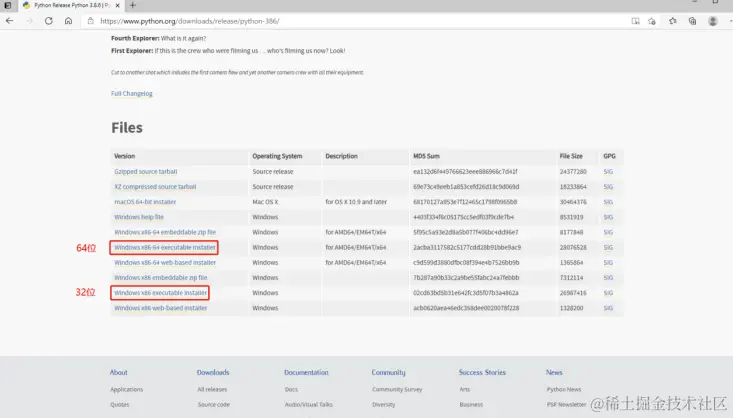Open the user profile avatar
Viewport: 733px width, 418px height.
coord(712,21)
